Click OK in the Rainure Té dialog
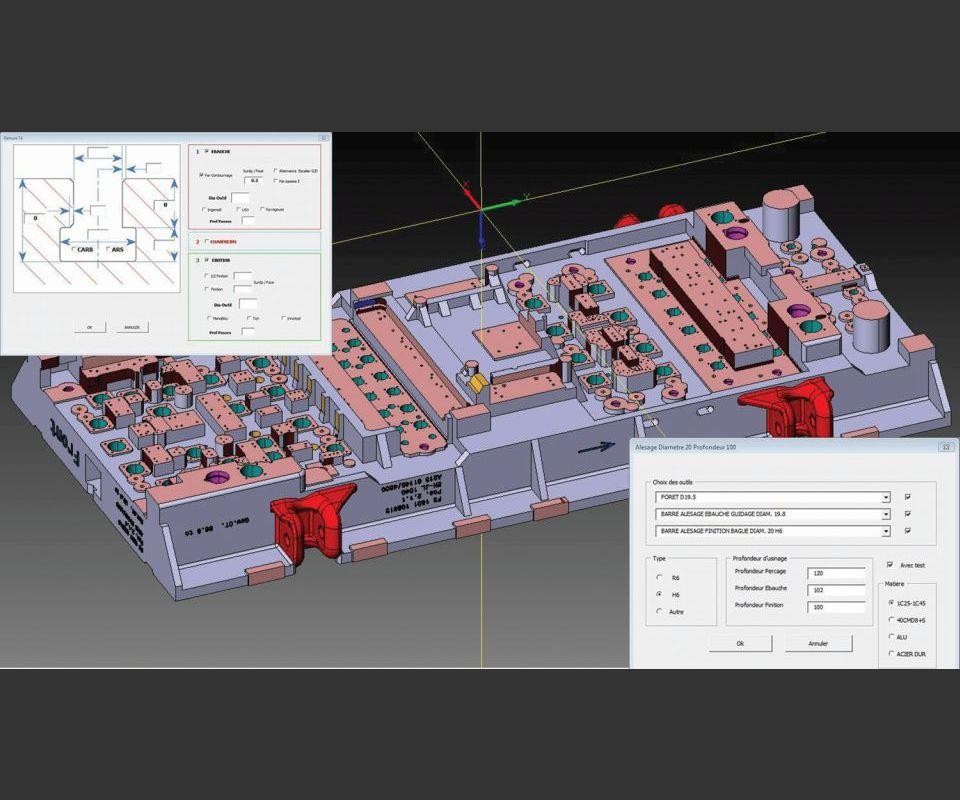This screenshot has height=800, width=960. (89, 327)
